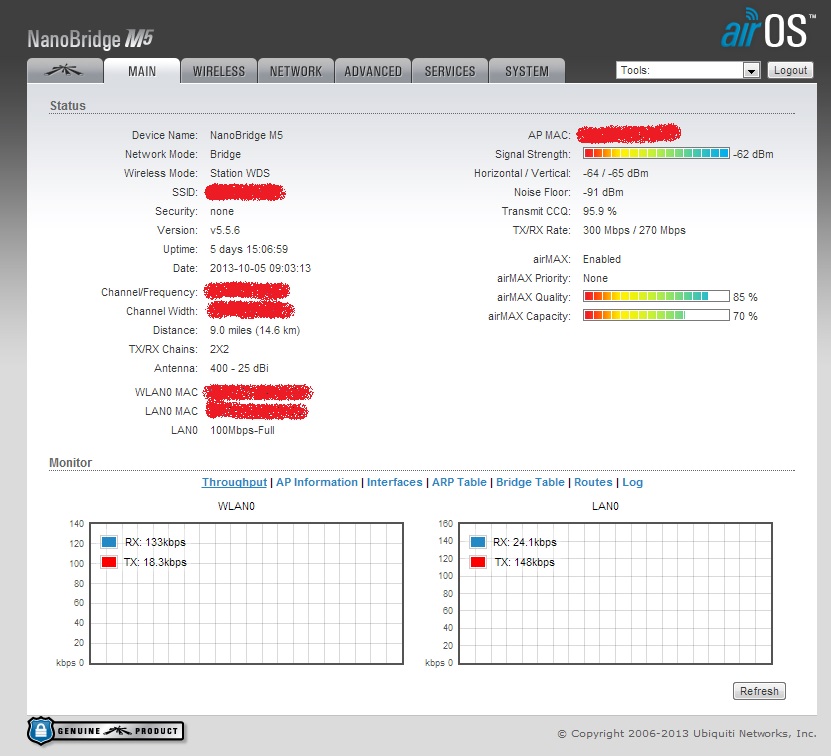Open the ADVANCED tab
The height and width of the screenshot is (756, 831).
pos(373,71)
